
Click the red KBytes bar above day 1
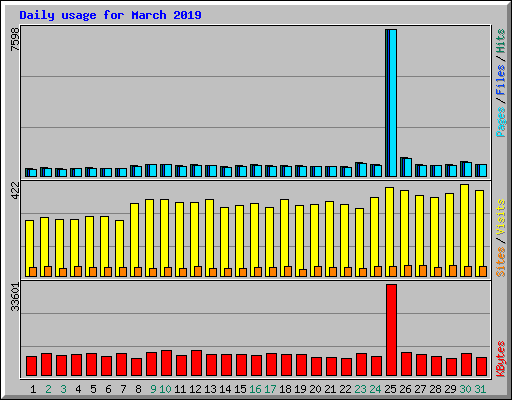(32, 366)
